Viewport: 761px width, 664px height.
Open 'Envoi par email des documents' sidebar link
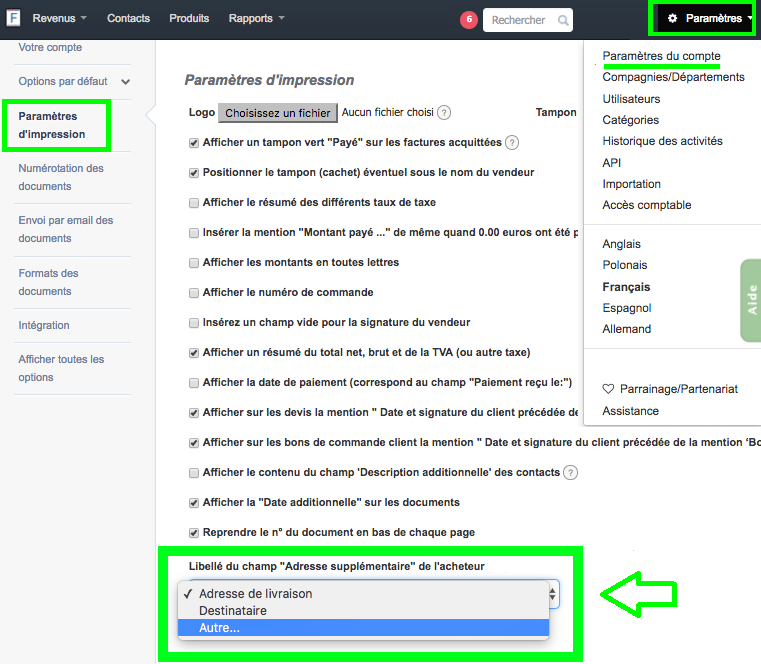[x=66, y=229]
